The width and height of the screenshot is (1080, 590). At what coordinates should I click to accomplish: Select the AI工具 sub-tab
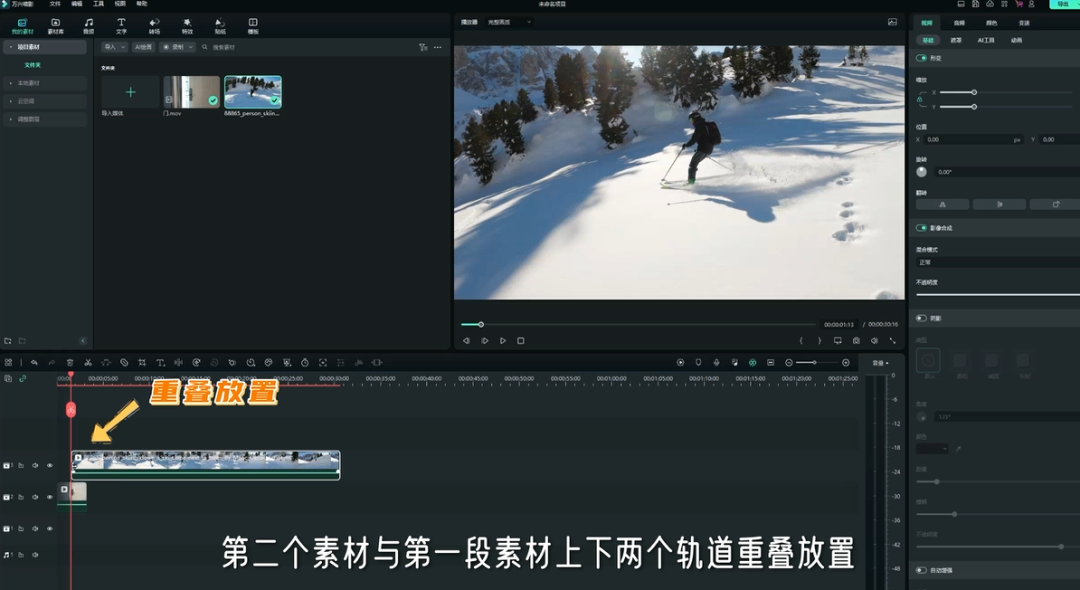click(x=986, y=41)
